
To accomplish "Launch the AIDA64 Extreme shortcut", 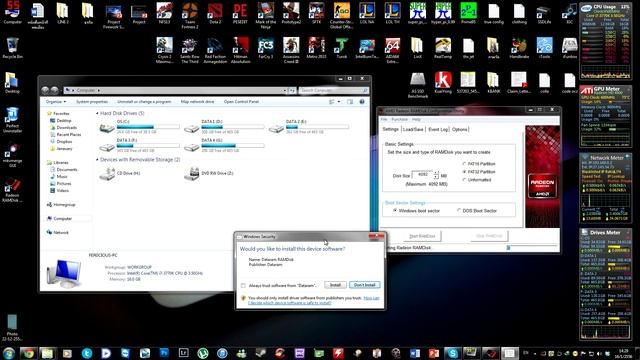I will click(x=392, y=51).
